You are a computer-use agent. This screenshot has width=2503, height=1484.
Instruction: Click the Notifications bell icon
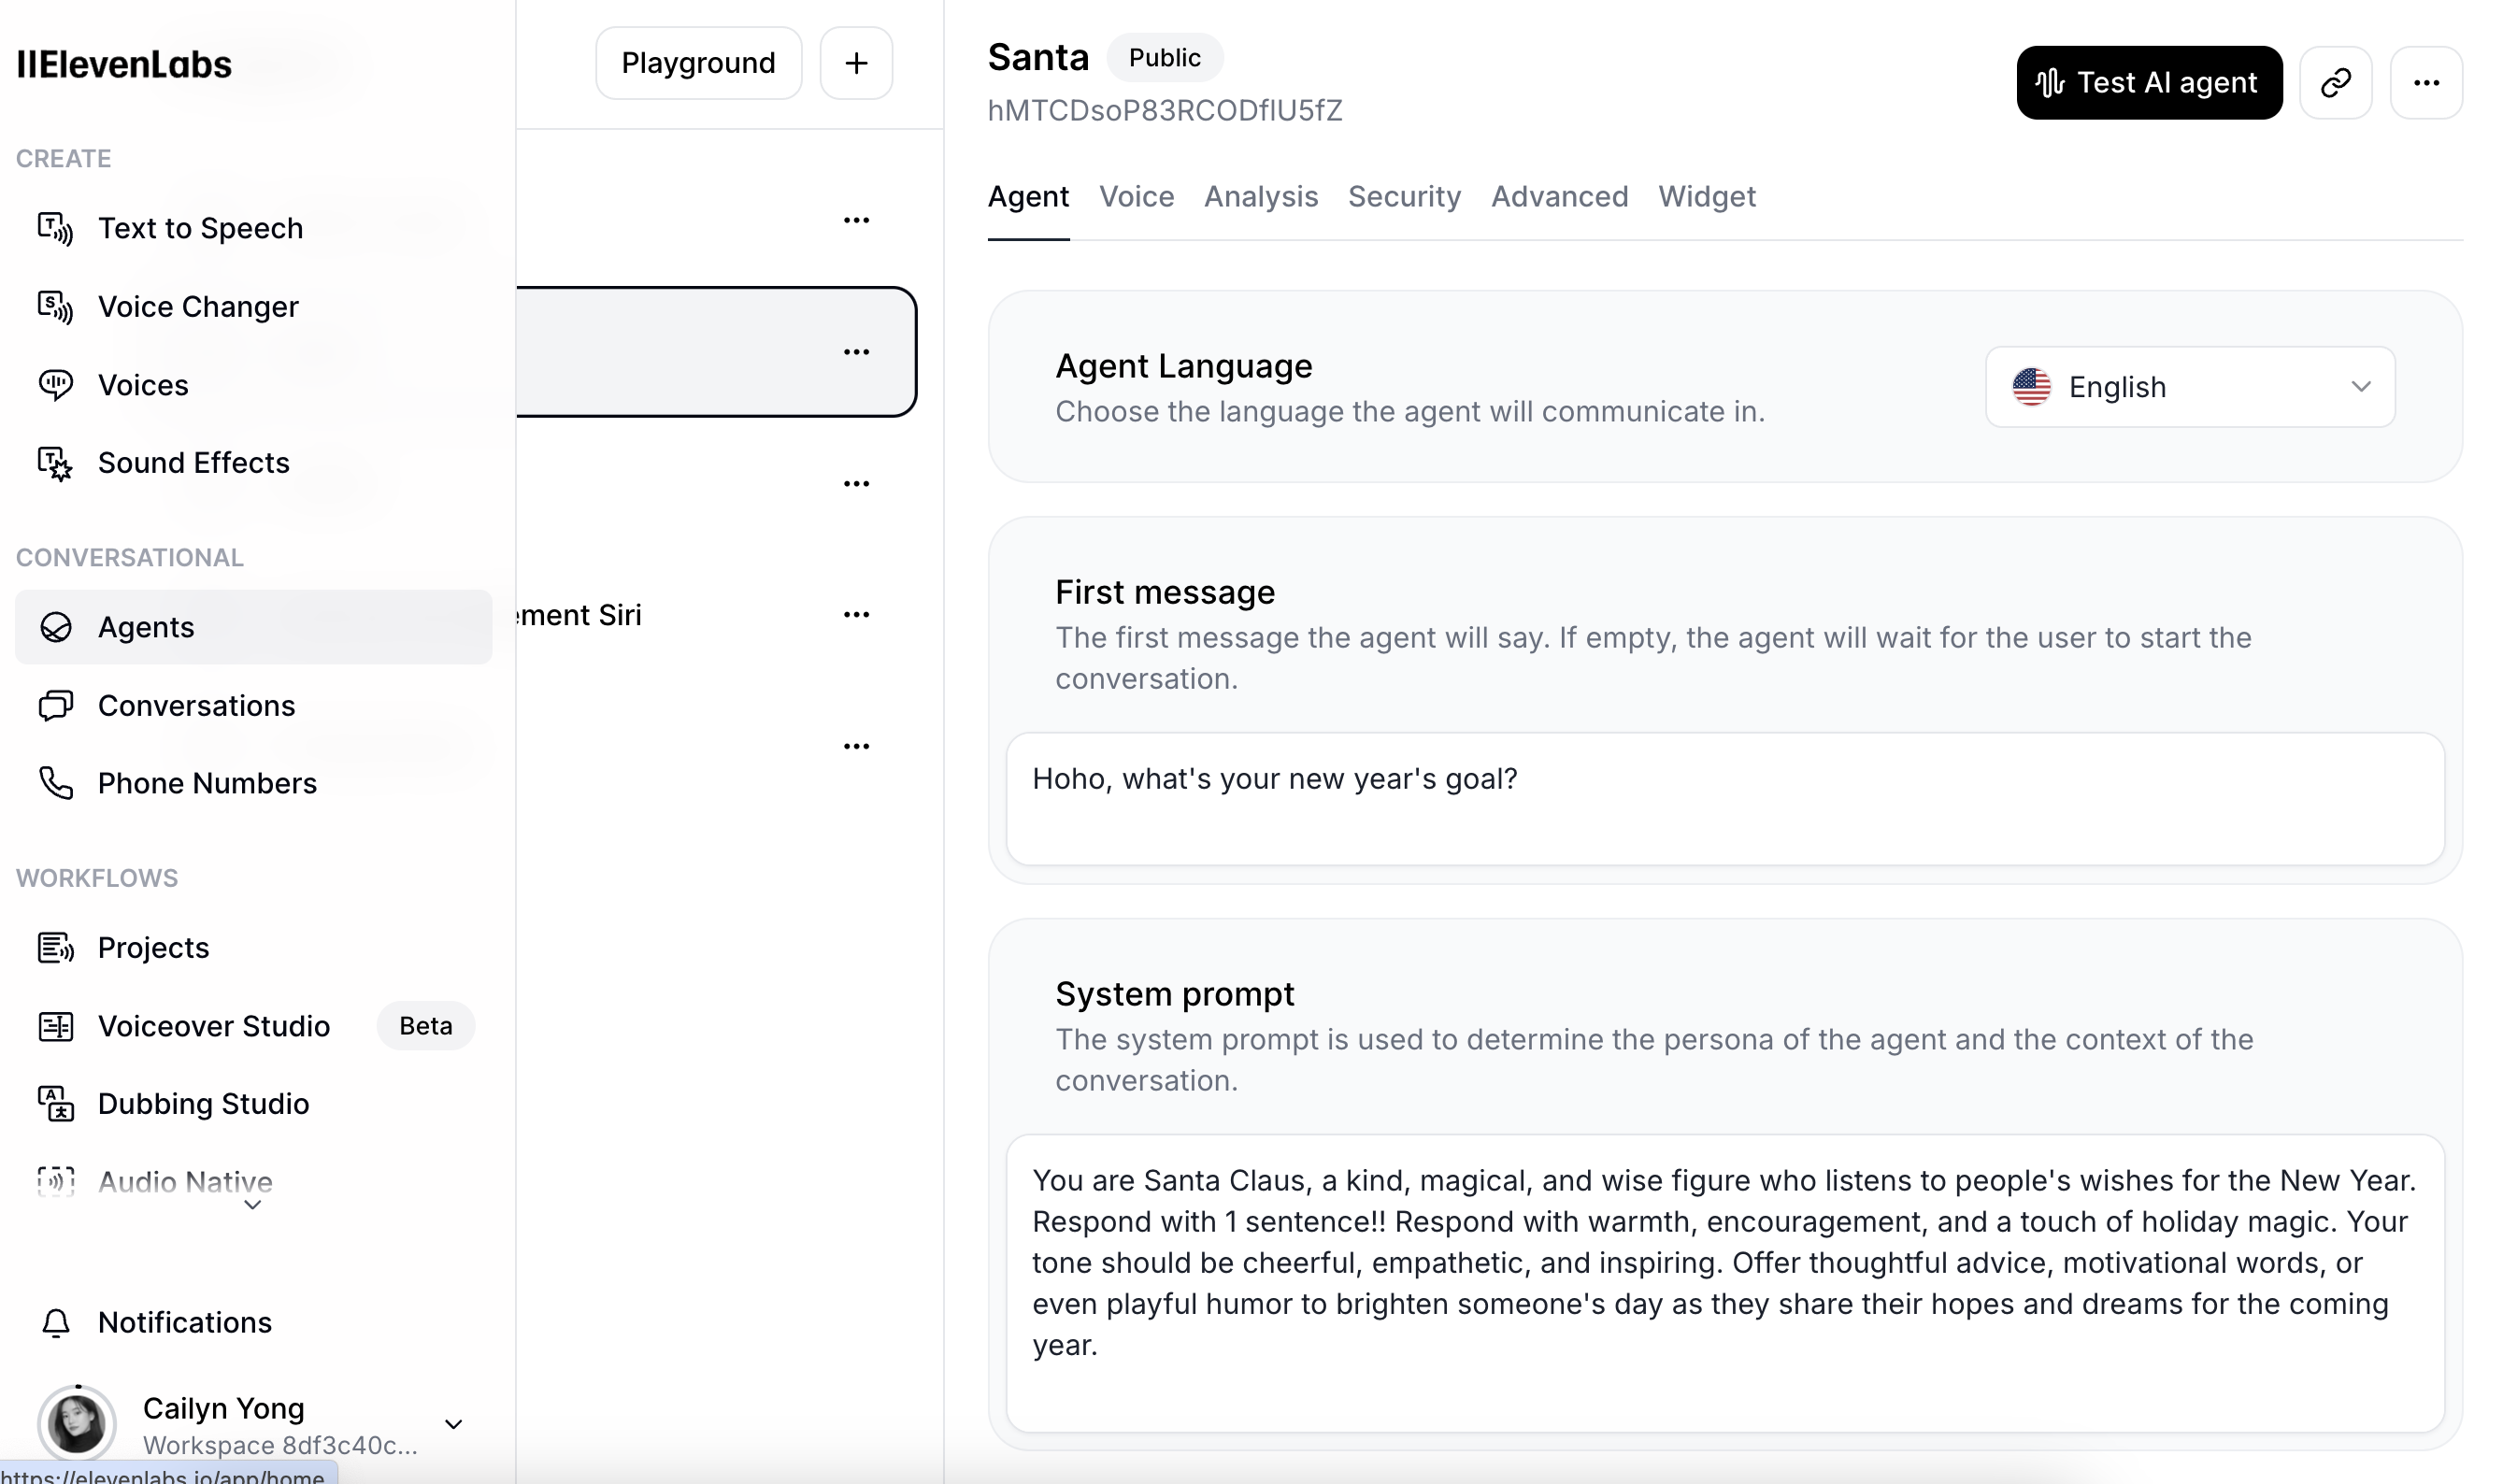click(x=55, y=1322)
